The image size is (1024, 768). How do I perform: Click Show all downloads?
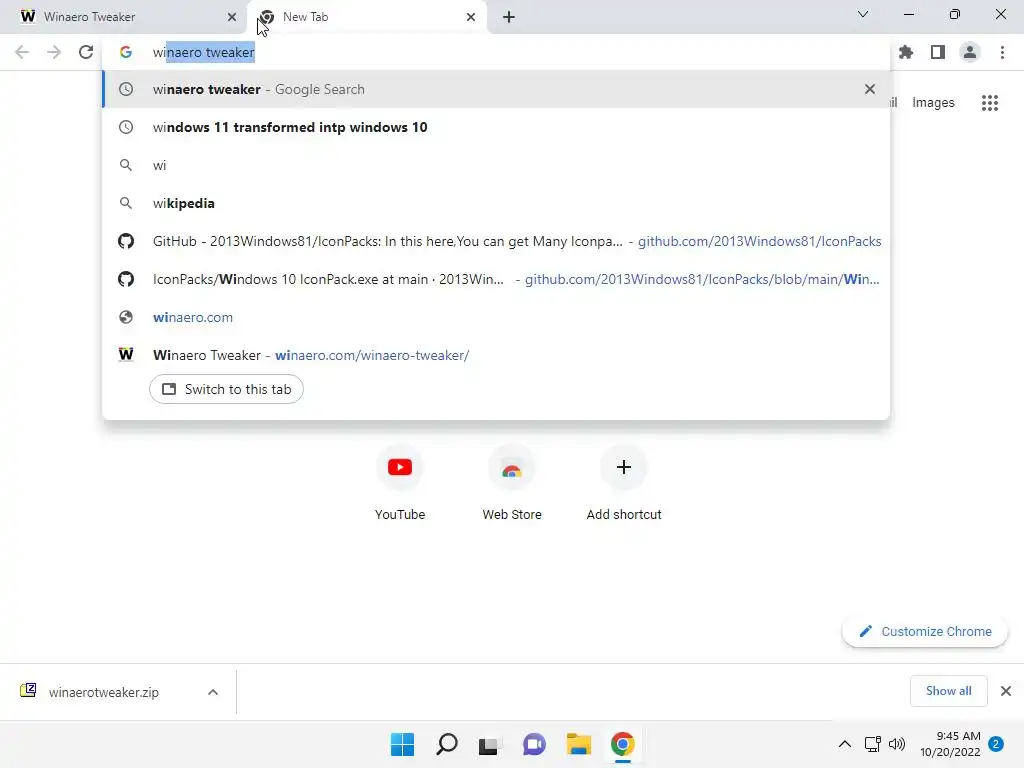948,691
